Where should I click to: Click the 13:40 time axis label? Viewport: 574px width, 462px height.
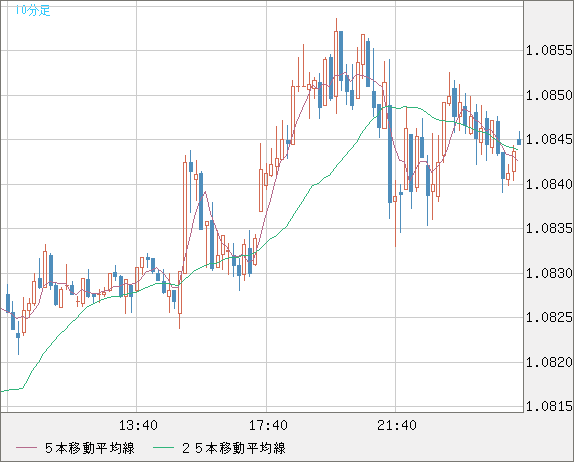138,425
